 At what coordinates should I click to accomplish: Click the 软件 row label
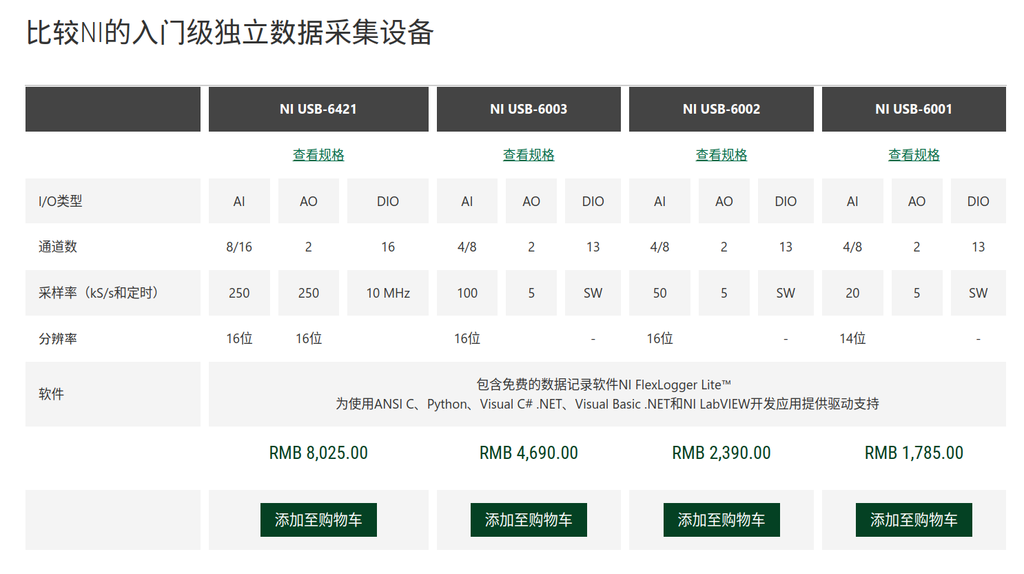tap(51, 394)
